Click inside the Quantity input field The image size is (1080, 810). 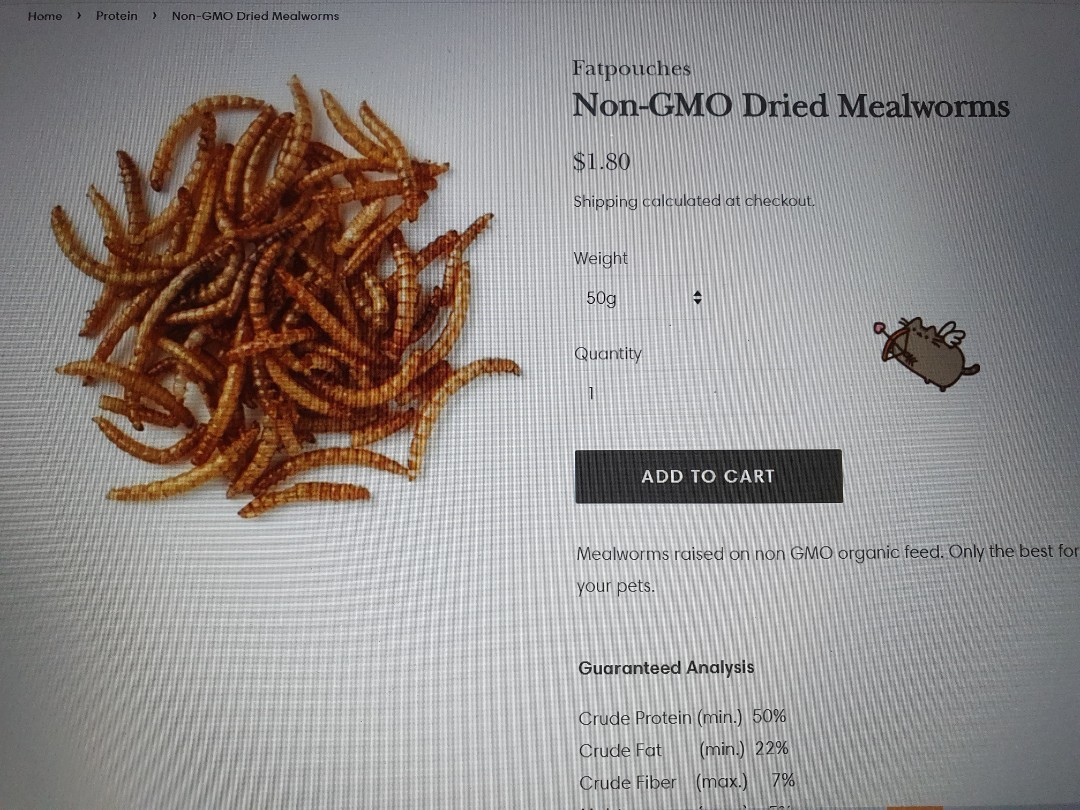coord(642,393)
